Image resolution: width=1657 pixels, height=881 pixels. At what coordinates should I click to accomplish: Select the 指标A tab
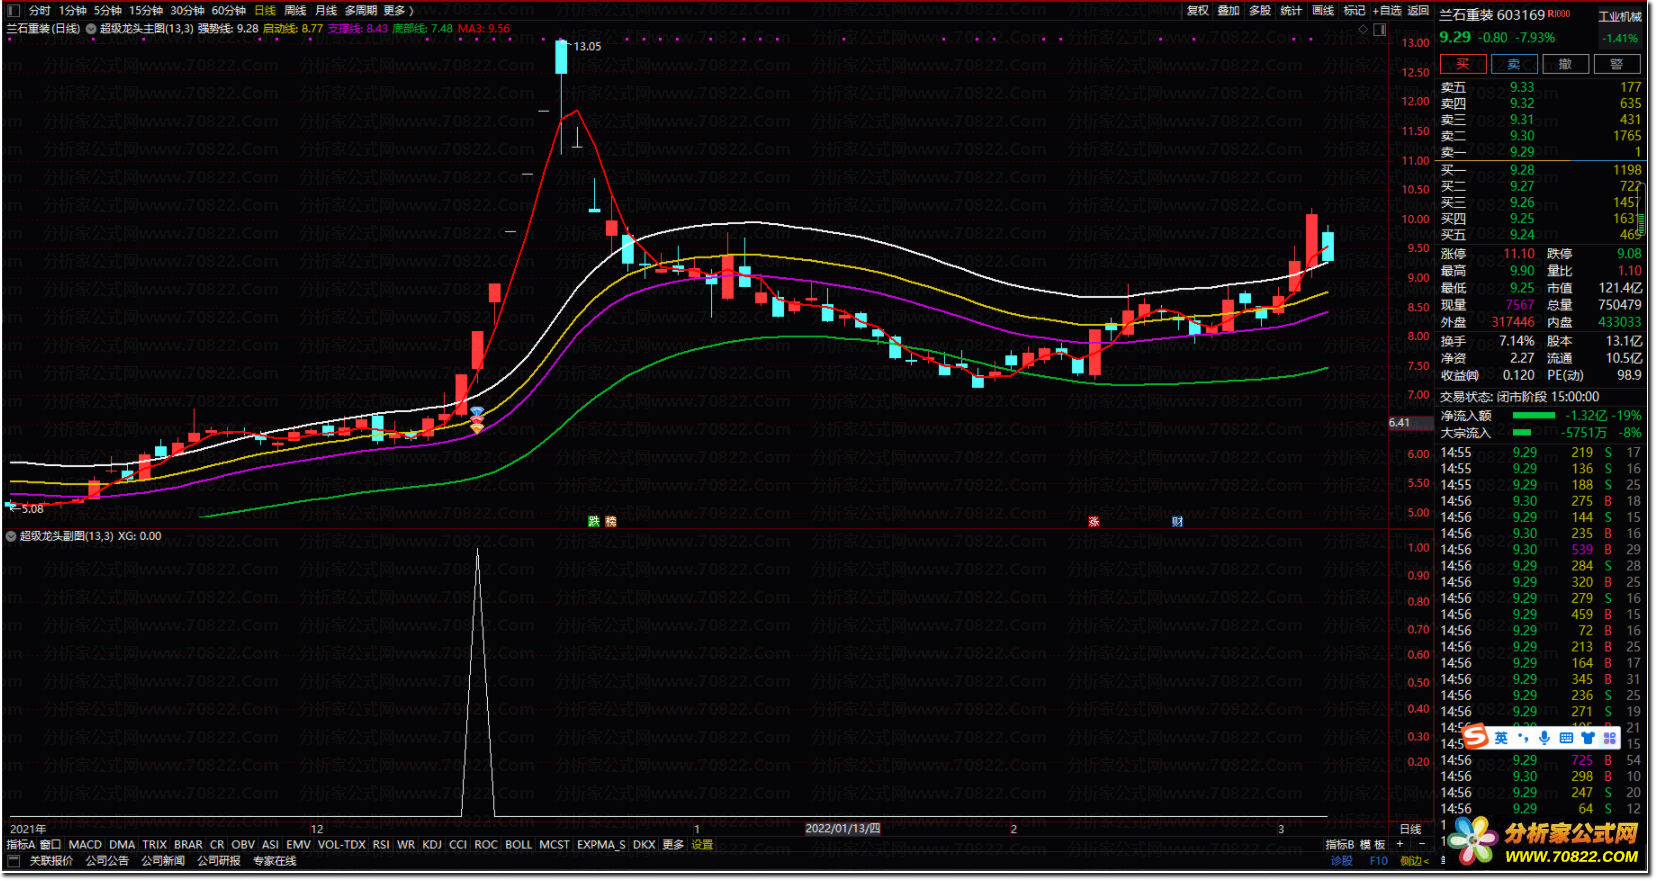click(21, 845)
